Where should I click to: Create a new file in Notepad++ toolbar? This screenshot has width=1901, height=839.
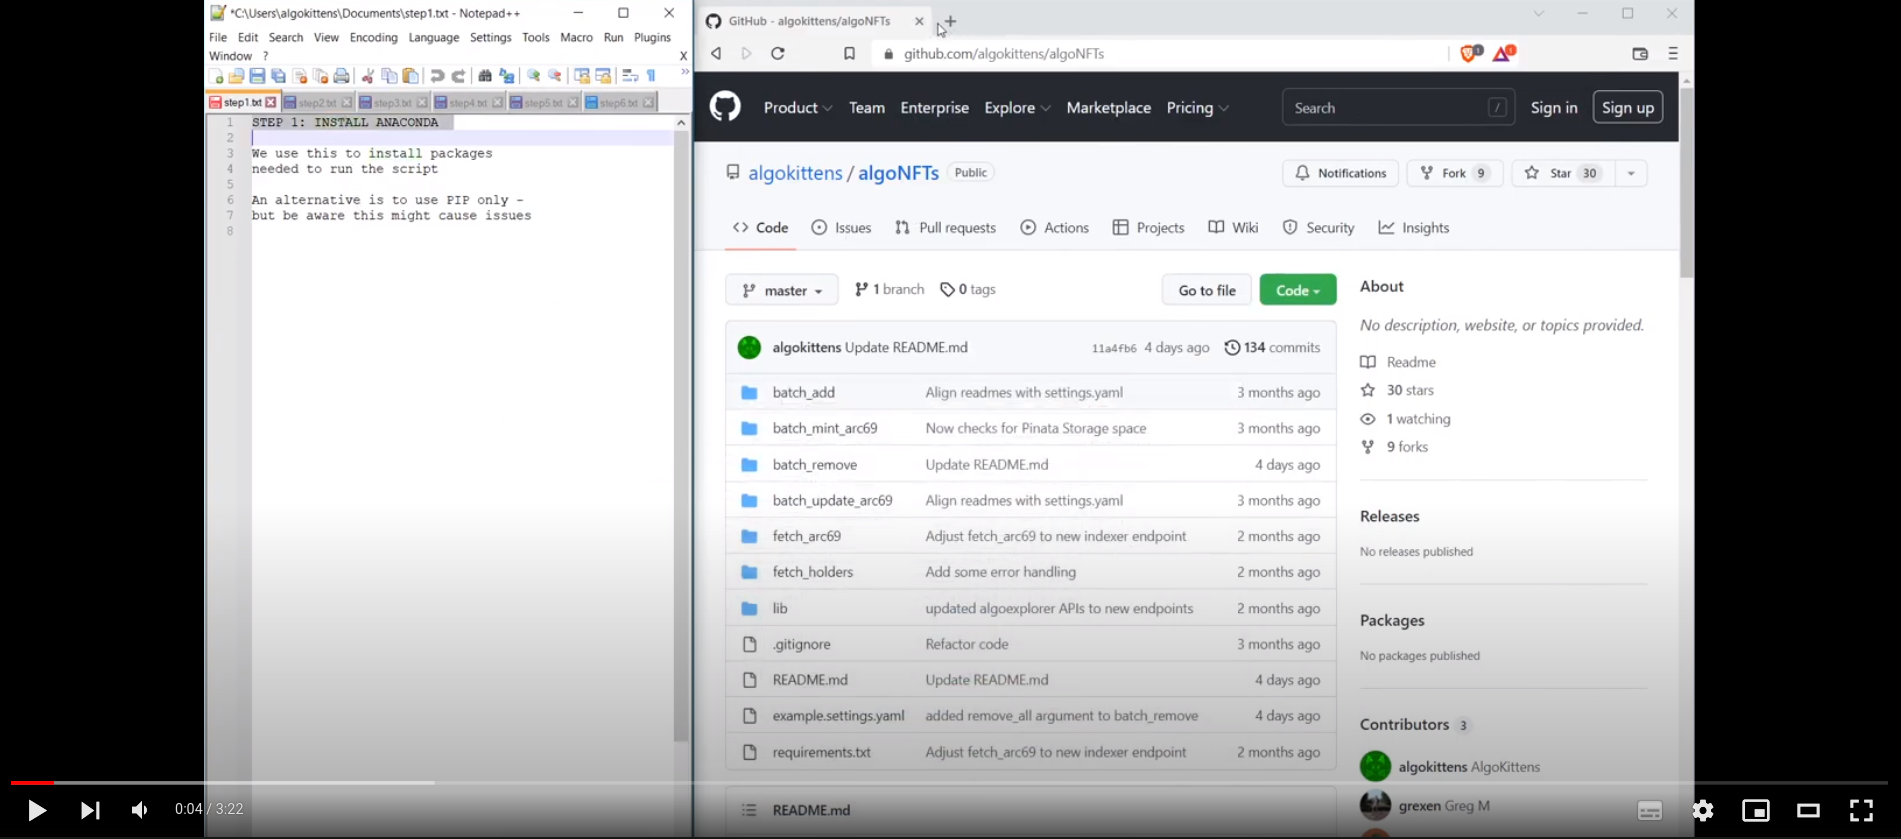[216, 76]
